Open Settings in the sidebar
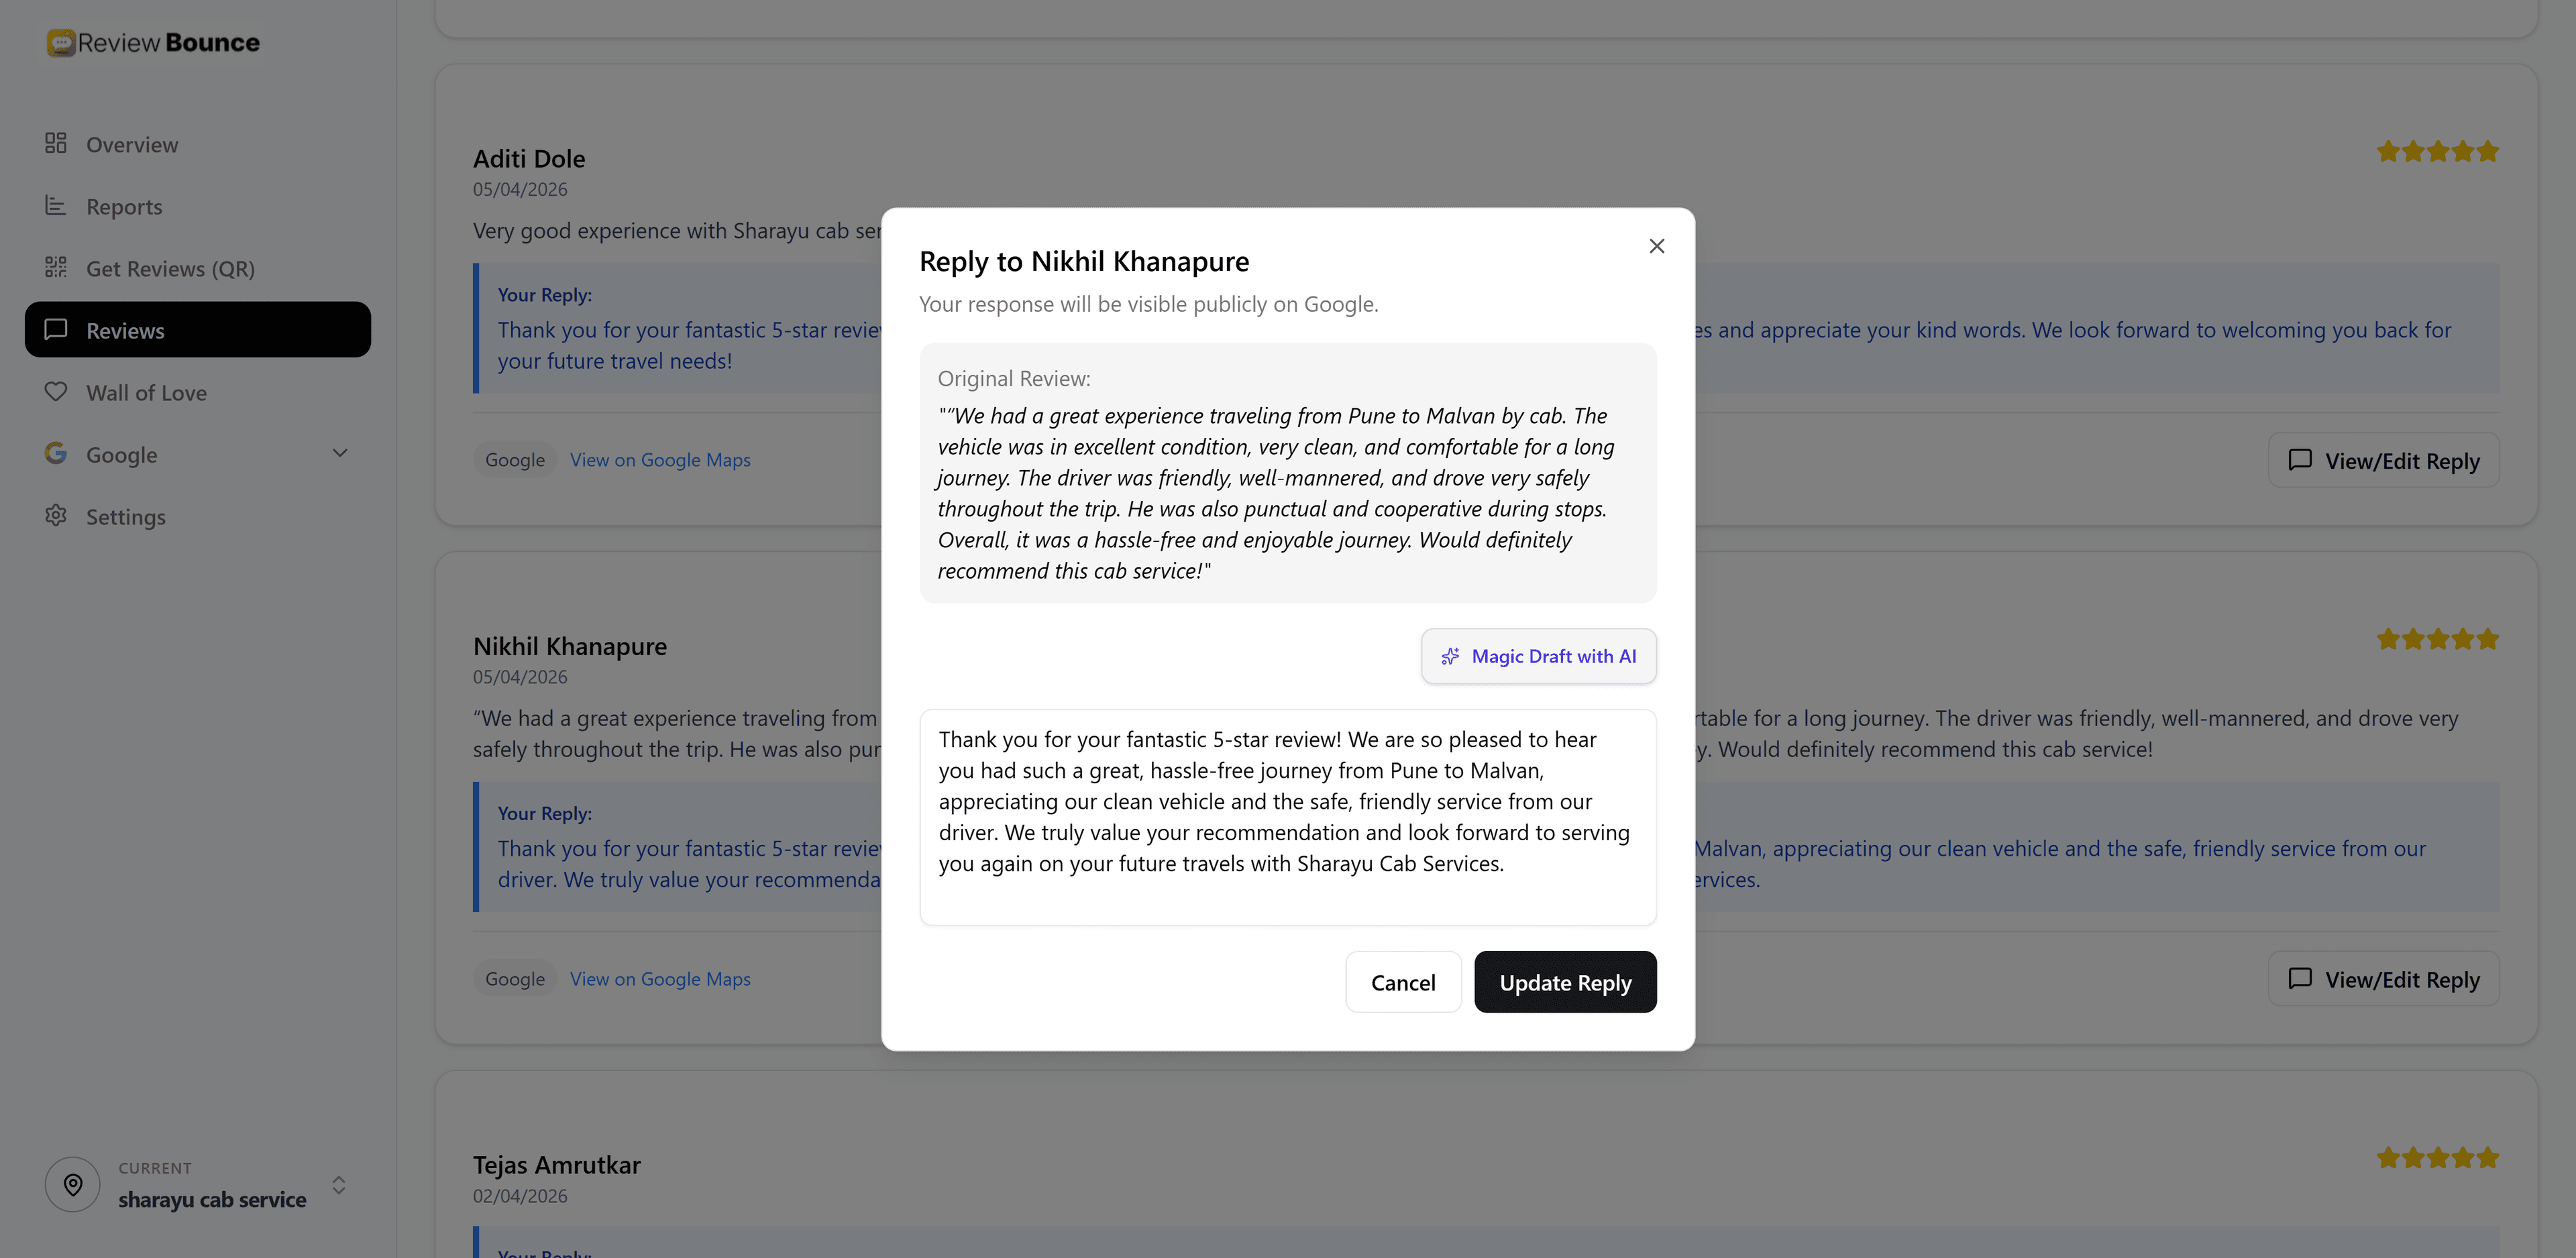The height and width of the screenshot is (1258, 2576). [x=198, y=516]
